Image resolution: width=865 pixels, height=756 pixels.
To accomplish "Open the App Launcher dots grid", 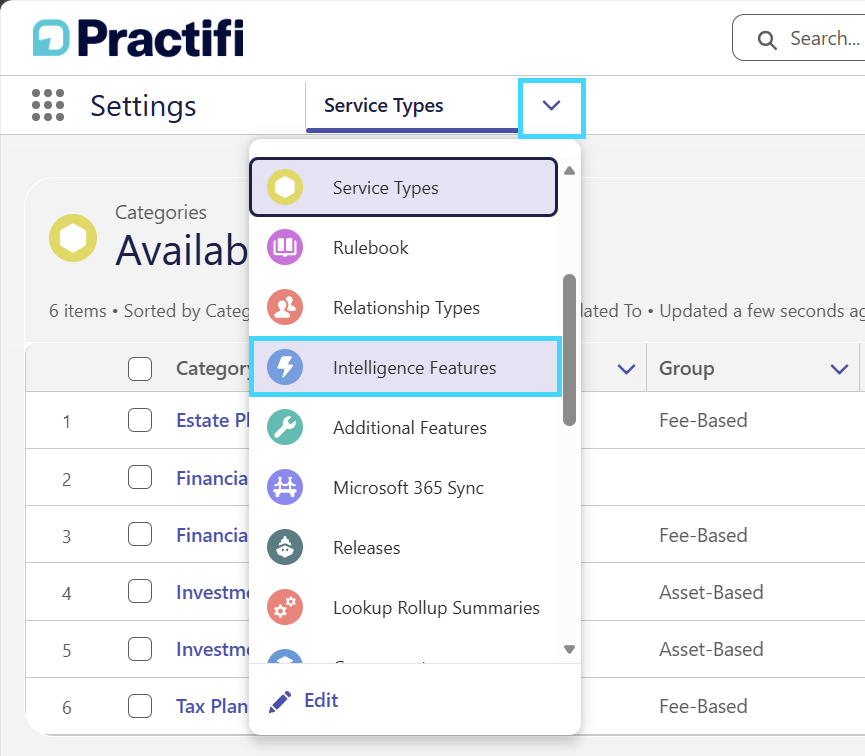I will [x=48, y=105].
